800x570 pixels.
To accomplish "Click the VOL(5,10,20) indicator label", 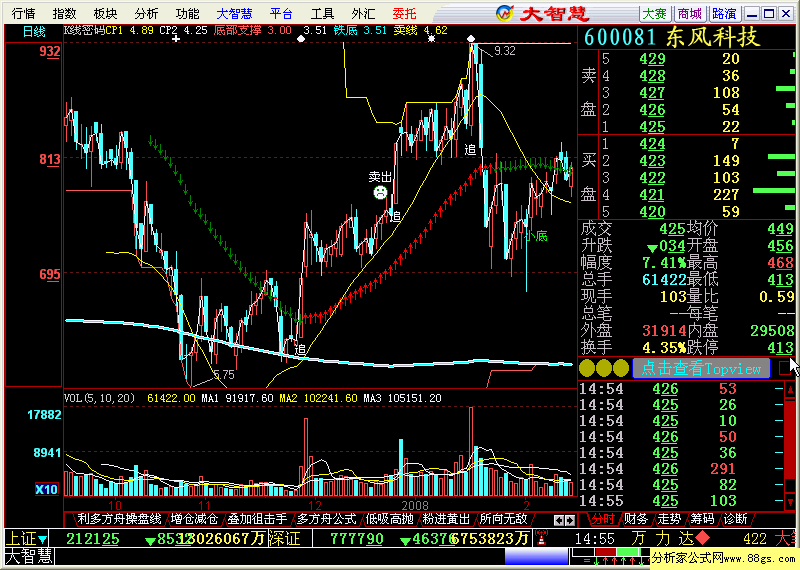I will (x=99, y=398).
